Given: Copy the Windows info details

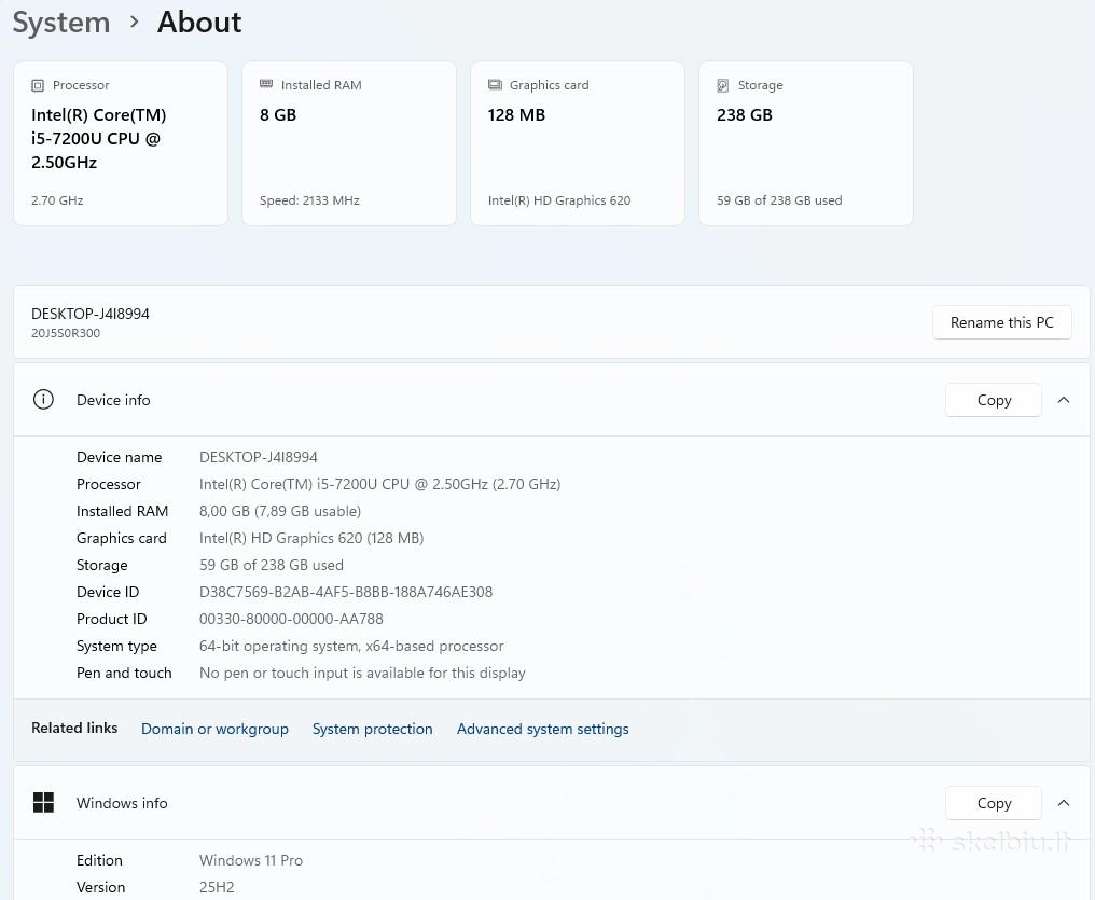Looking at the screenshot, I should (x=994, y=803).
